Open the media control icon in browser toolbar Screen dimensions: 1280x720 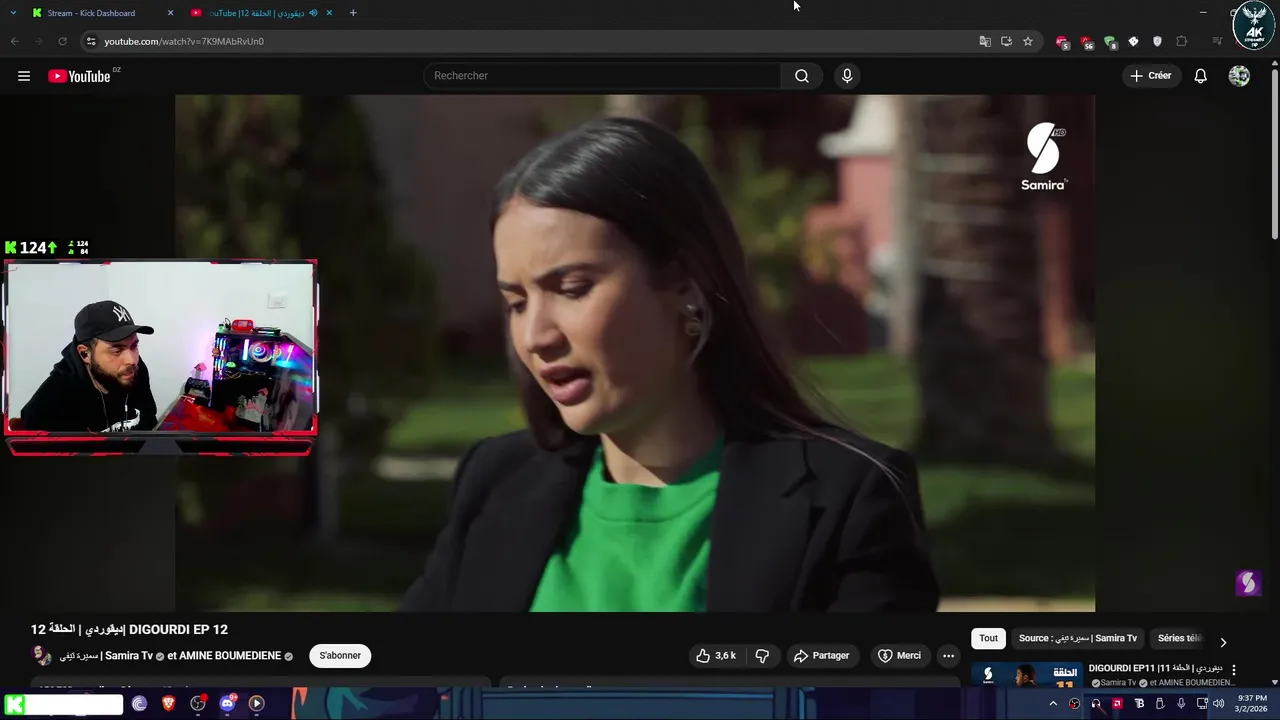tap(1217, 41)
